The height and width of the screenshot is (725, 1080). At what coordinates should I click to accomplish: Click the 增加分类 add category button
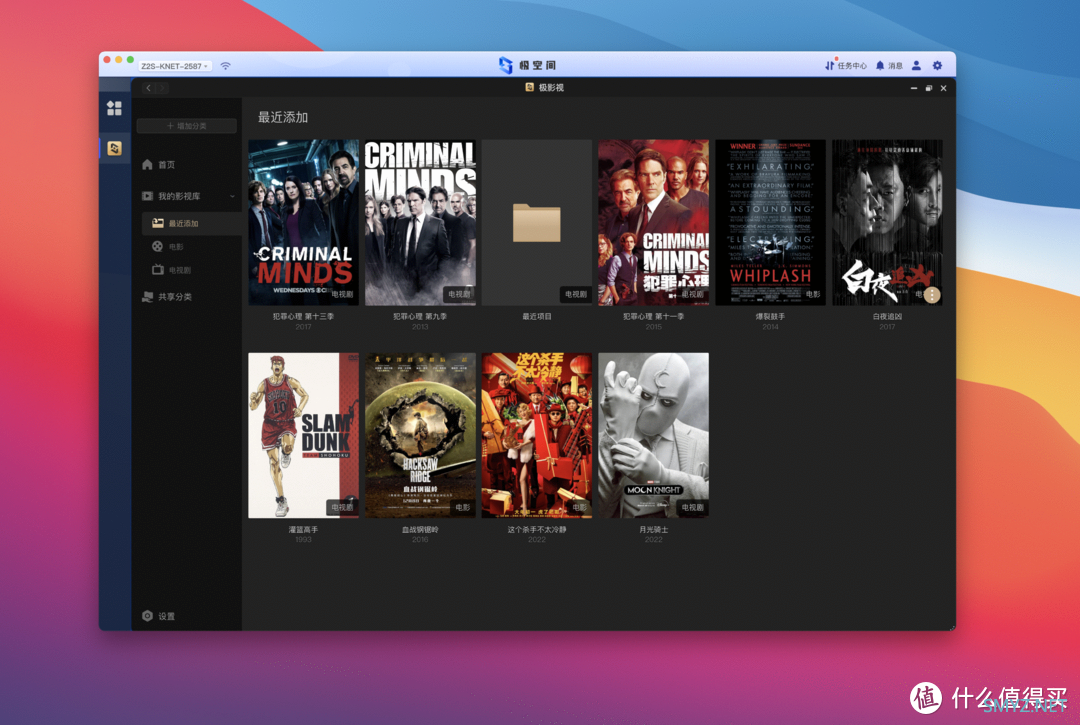click(187, 126)
